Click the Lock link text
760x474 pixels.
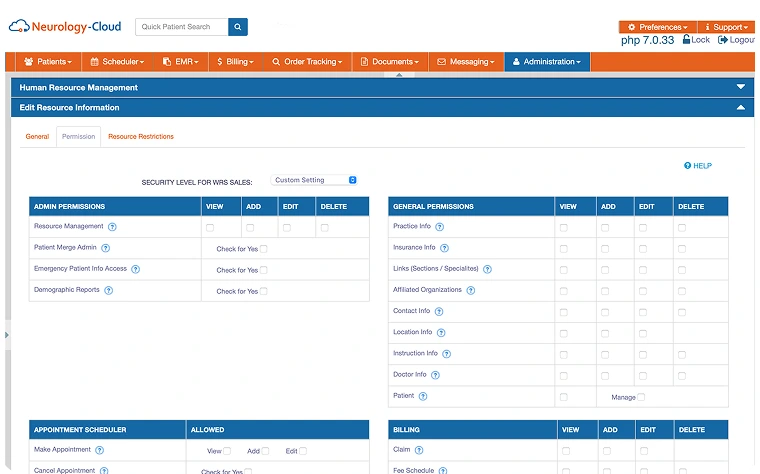[700, 40]
